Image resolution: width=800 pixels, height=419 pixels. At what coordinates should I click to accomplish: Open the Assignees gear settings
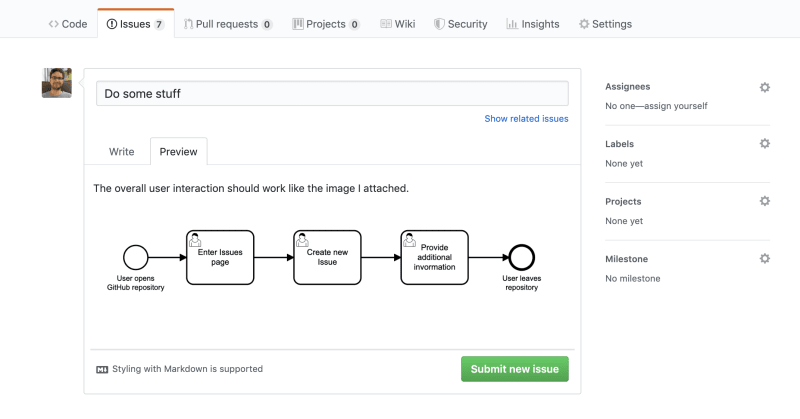[764, 87]
